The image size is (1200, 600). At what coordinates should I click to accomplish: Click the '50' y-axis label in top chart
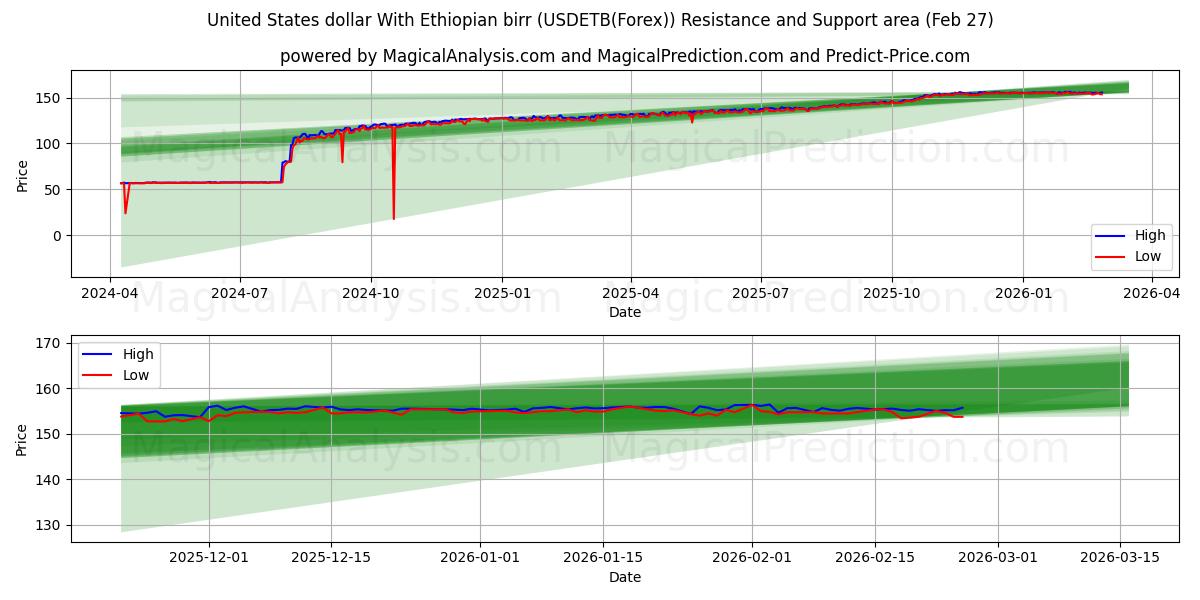click(54, 190)
